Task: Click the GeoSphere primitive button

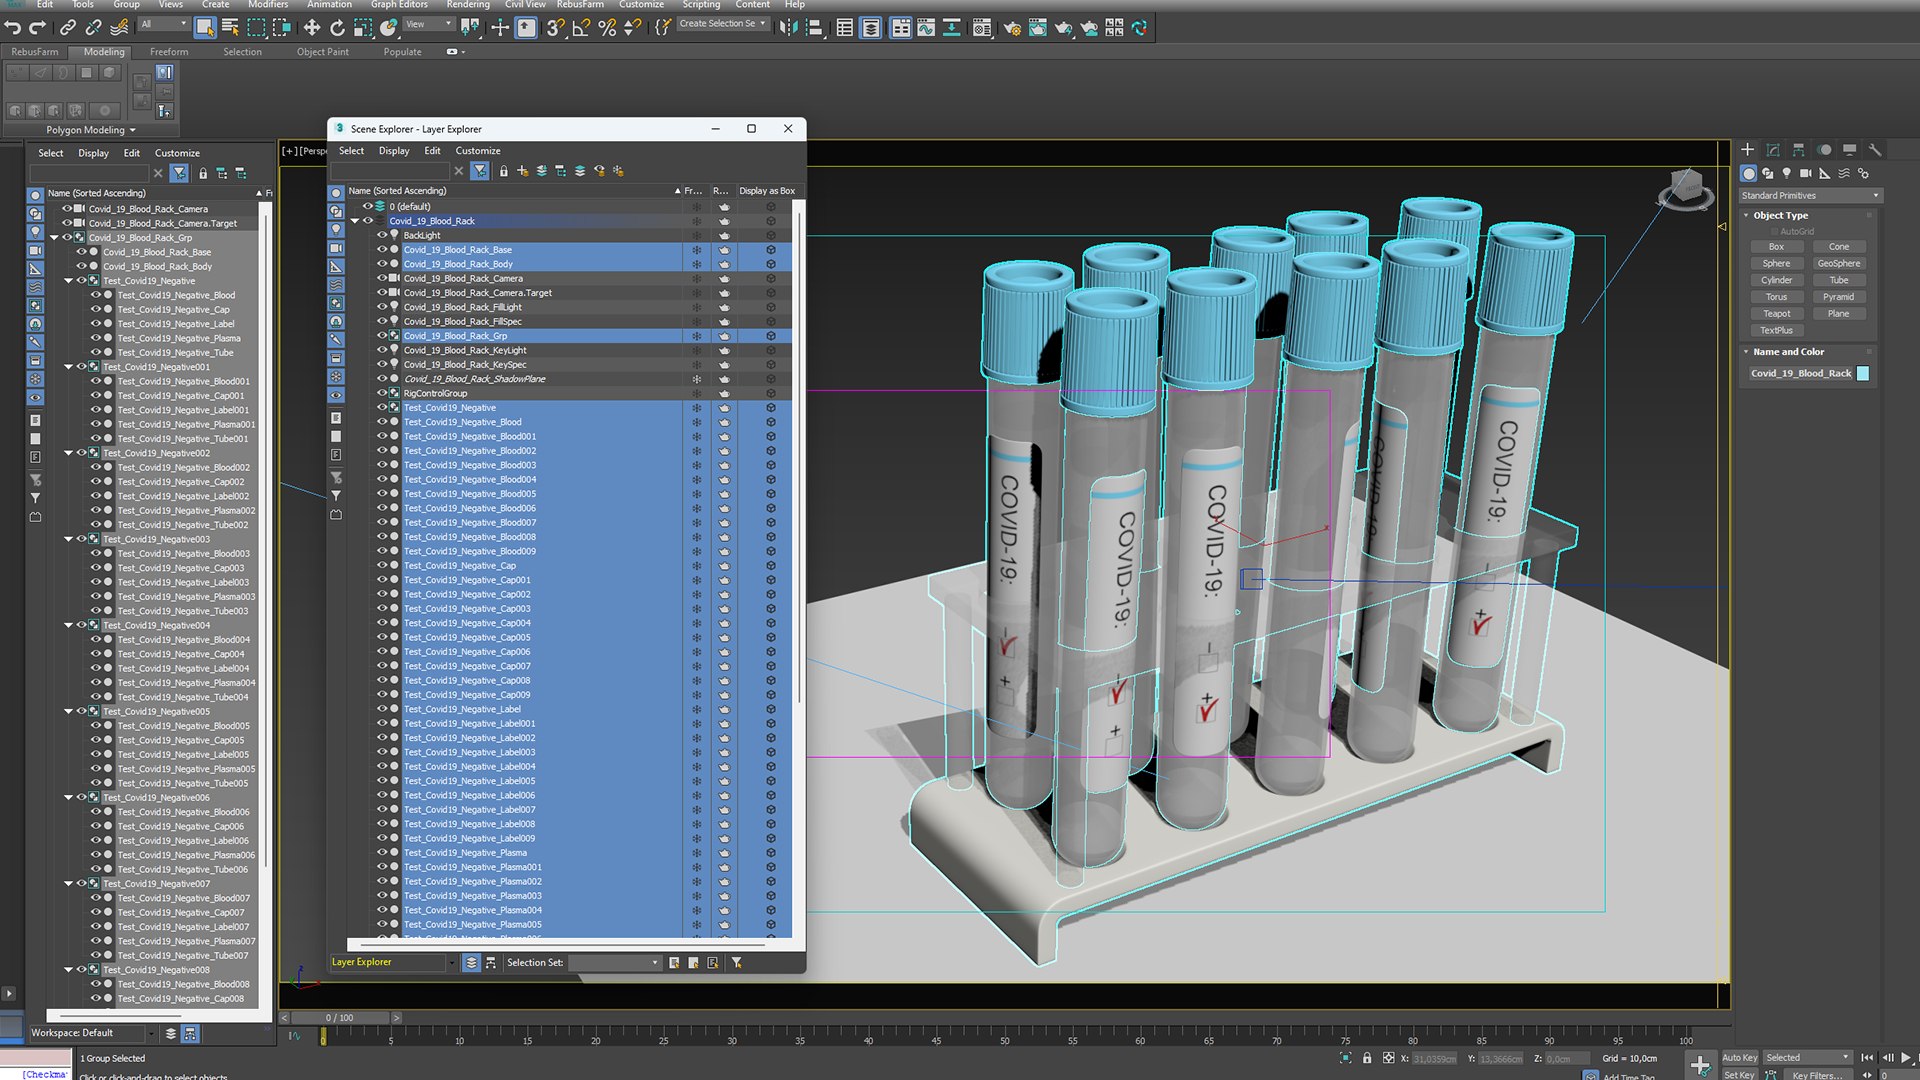Action: click(1838, 263)
